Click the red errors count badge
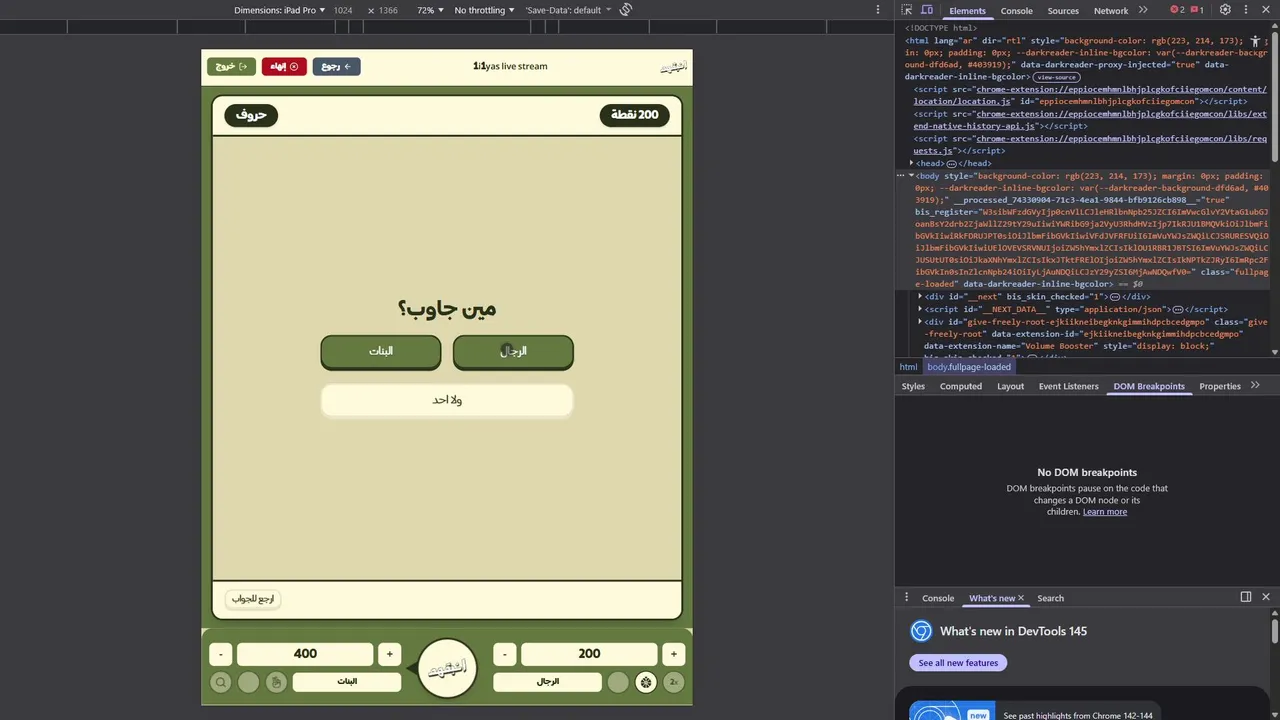 click(x=1177, y=10)
